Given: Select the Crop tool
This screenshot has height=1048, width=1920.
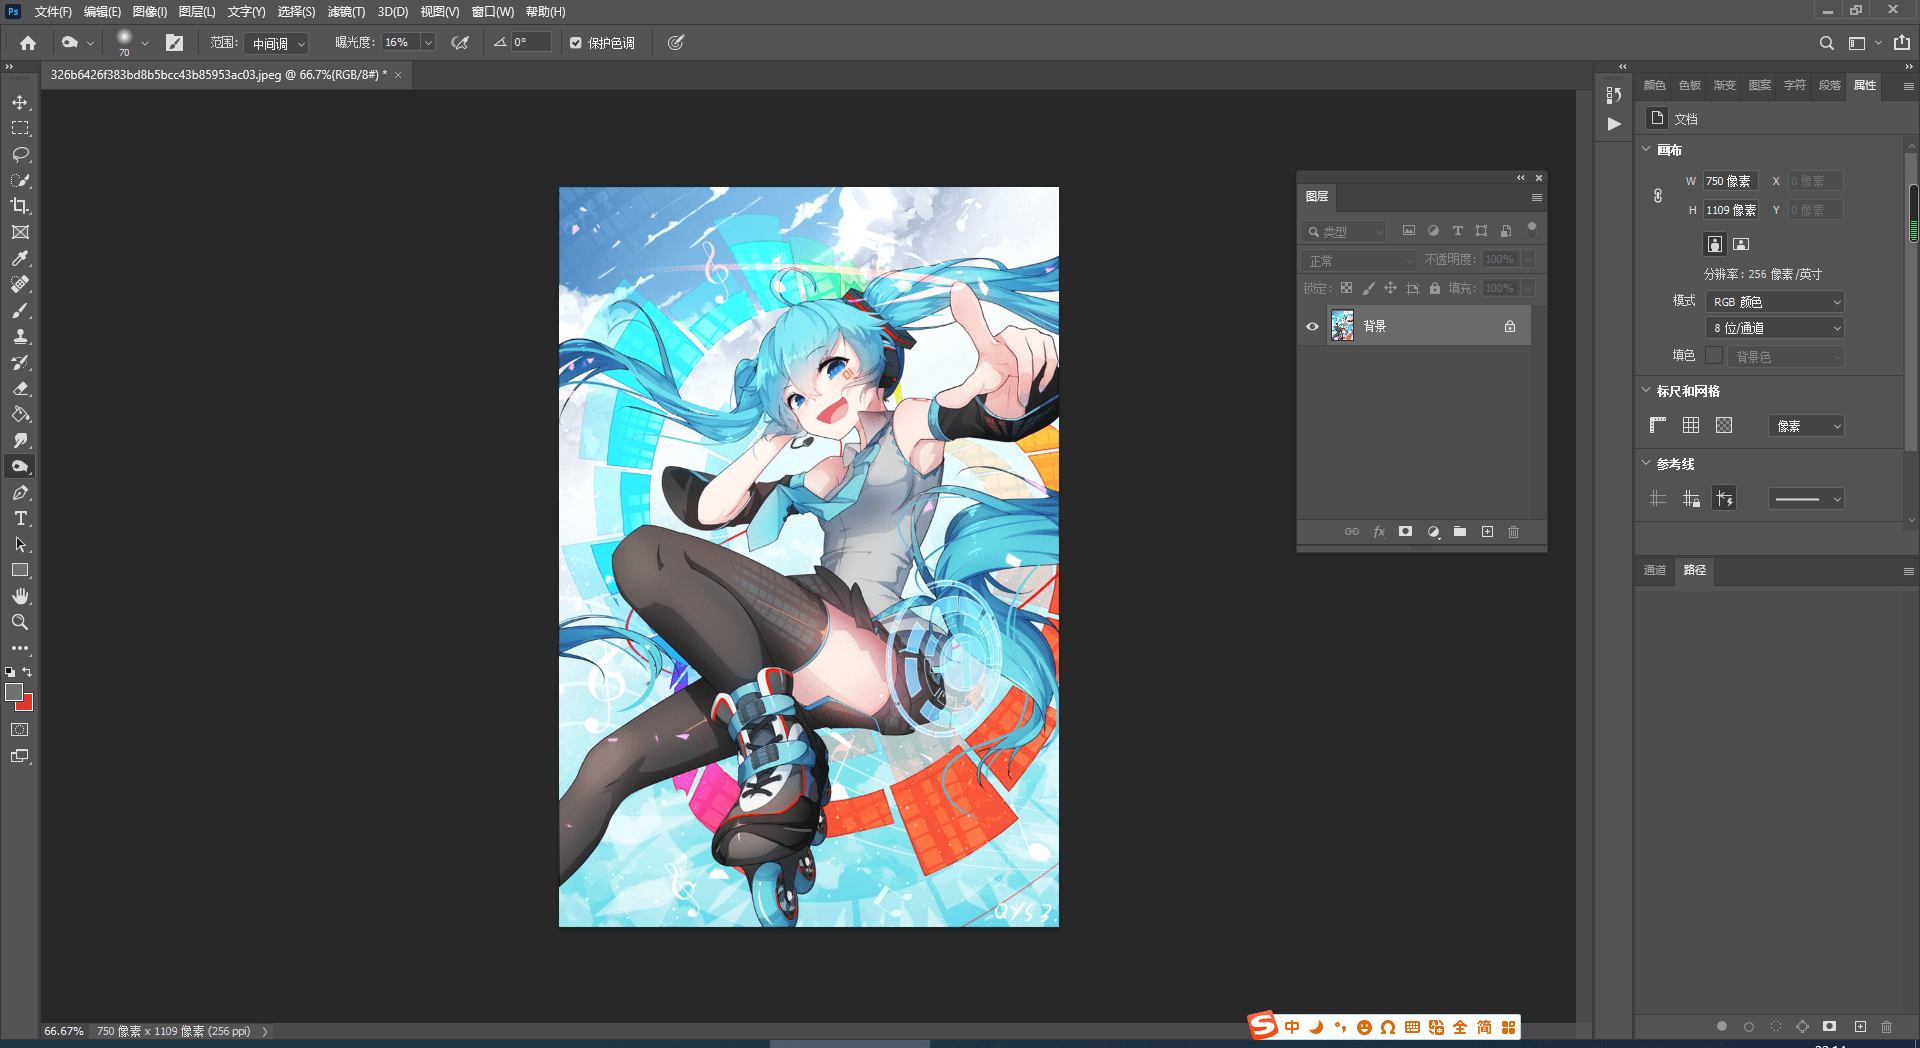Looking at the screenshot, I should click(x=20, y=206).
